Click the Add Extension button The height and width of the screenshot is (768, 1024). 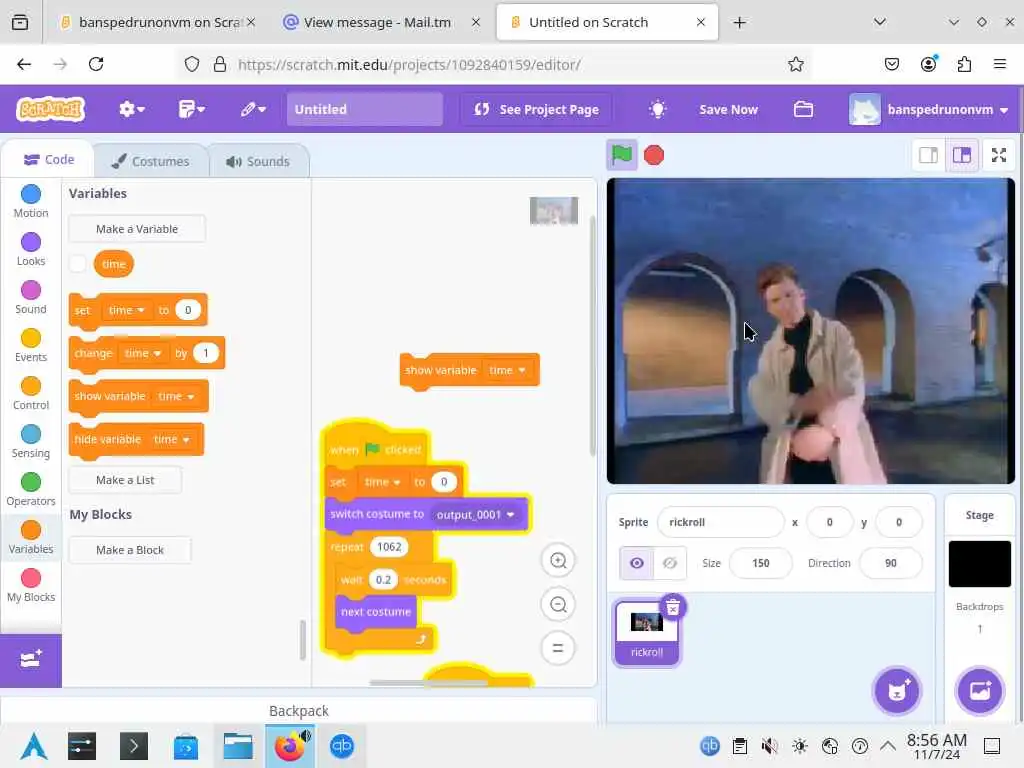pyautogui.click(x=31, y=660)
